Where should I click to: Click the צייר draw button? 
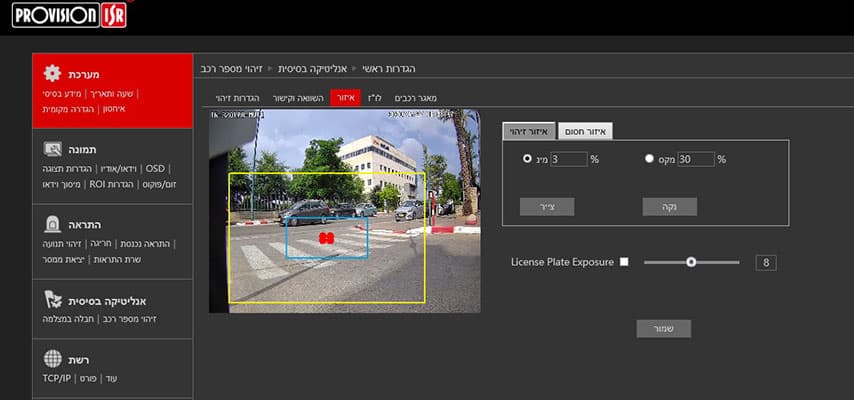tap(547, 207)
